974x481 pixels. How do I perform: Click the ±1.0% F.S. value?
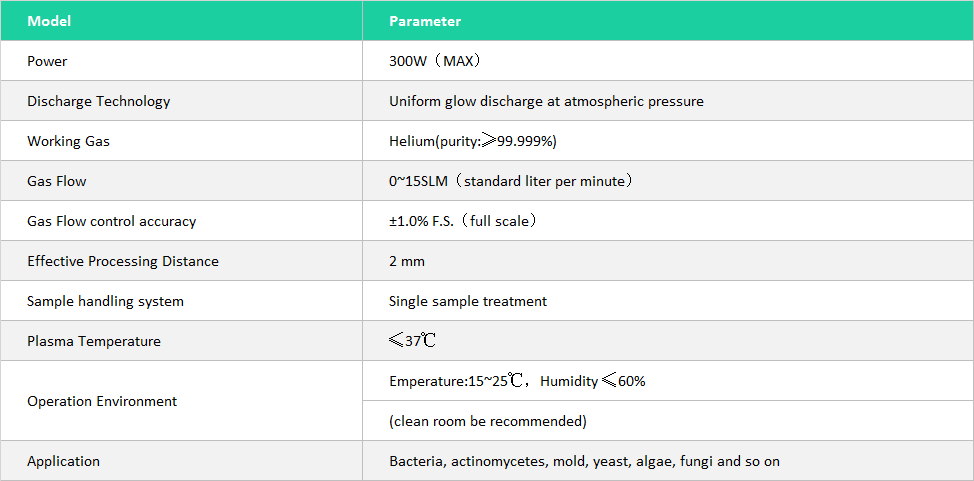pos(463,221)
